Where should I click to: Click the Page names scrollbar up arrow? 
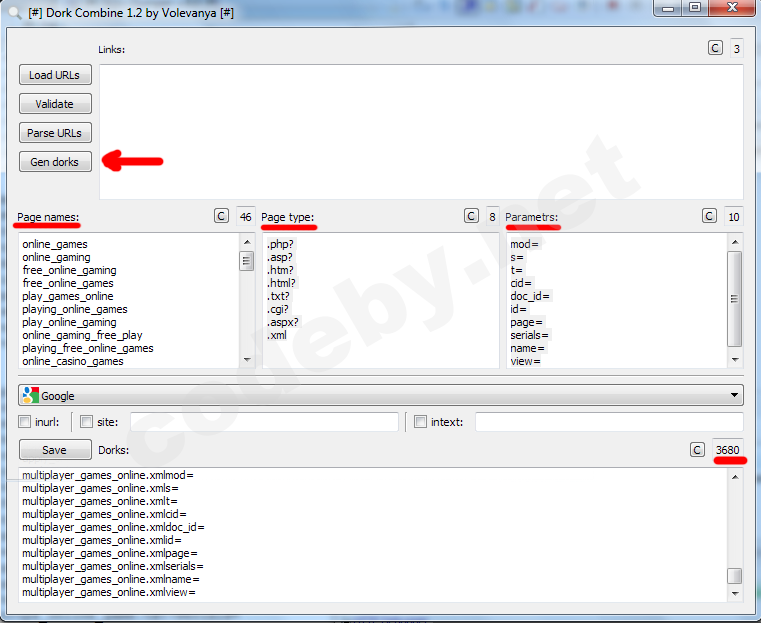pyautogui.click(x=247, y=242)
